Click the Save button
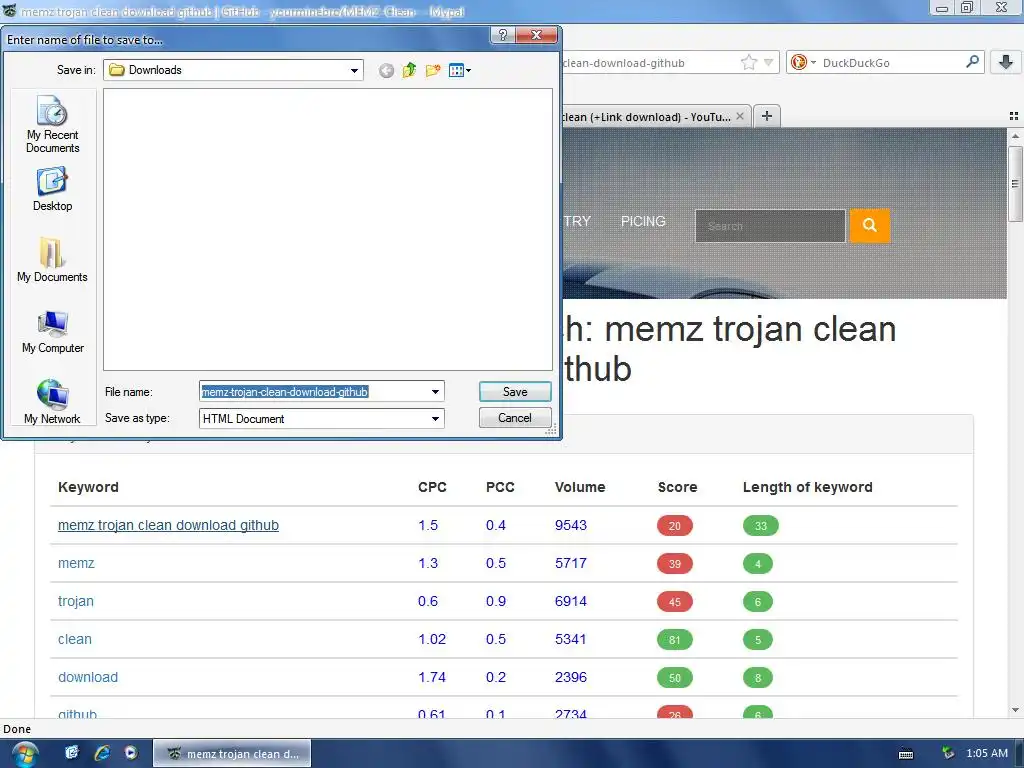 point(515,392)
